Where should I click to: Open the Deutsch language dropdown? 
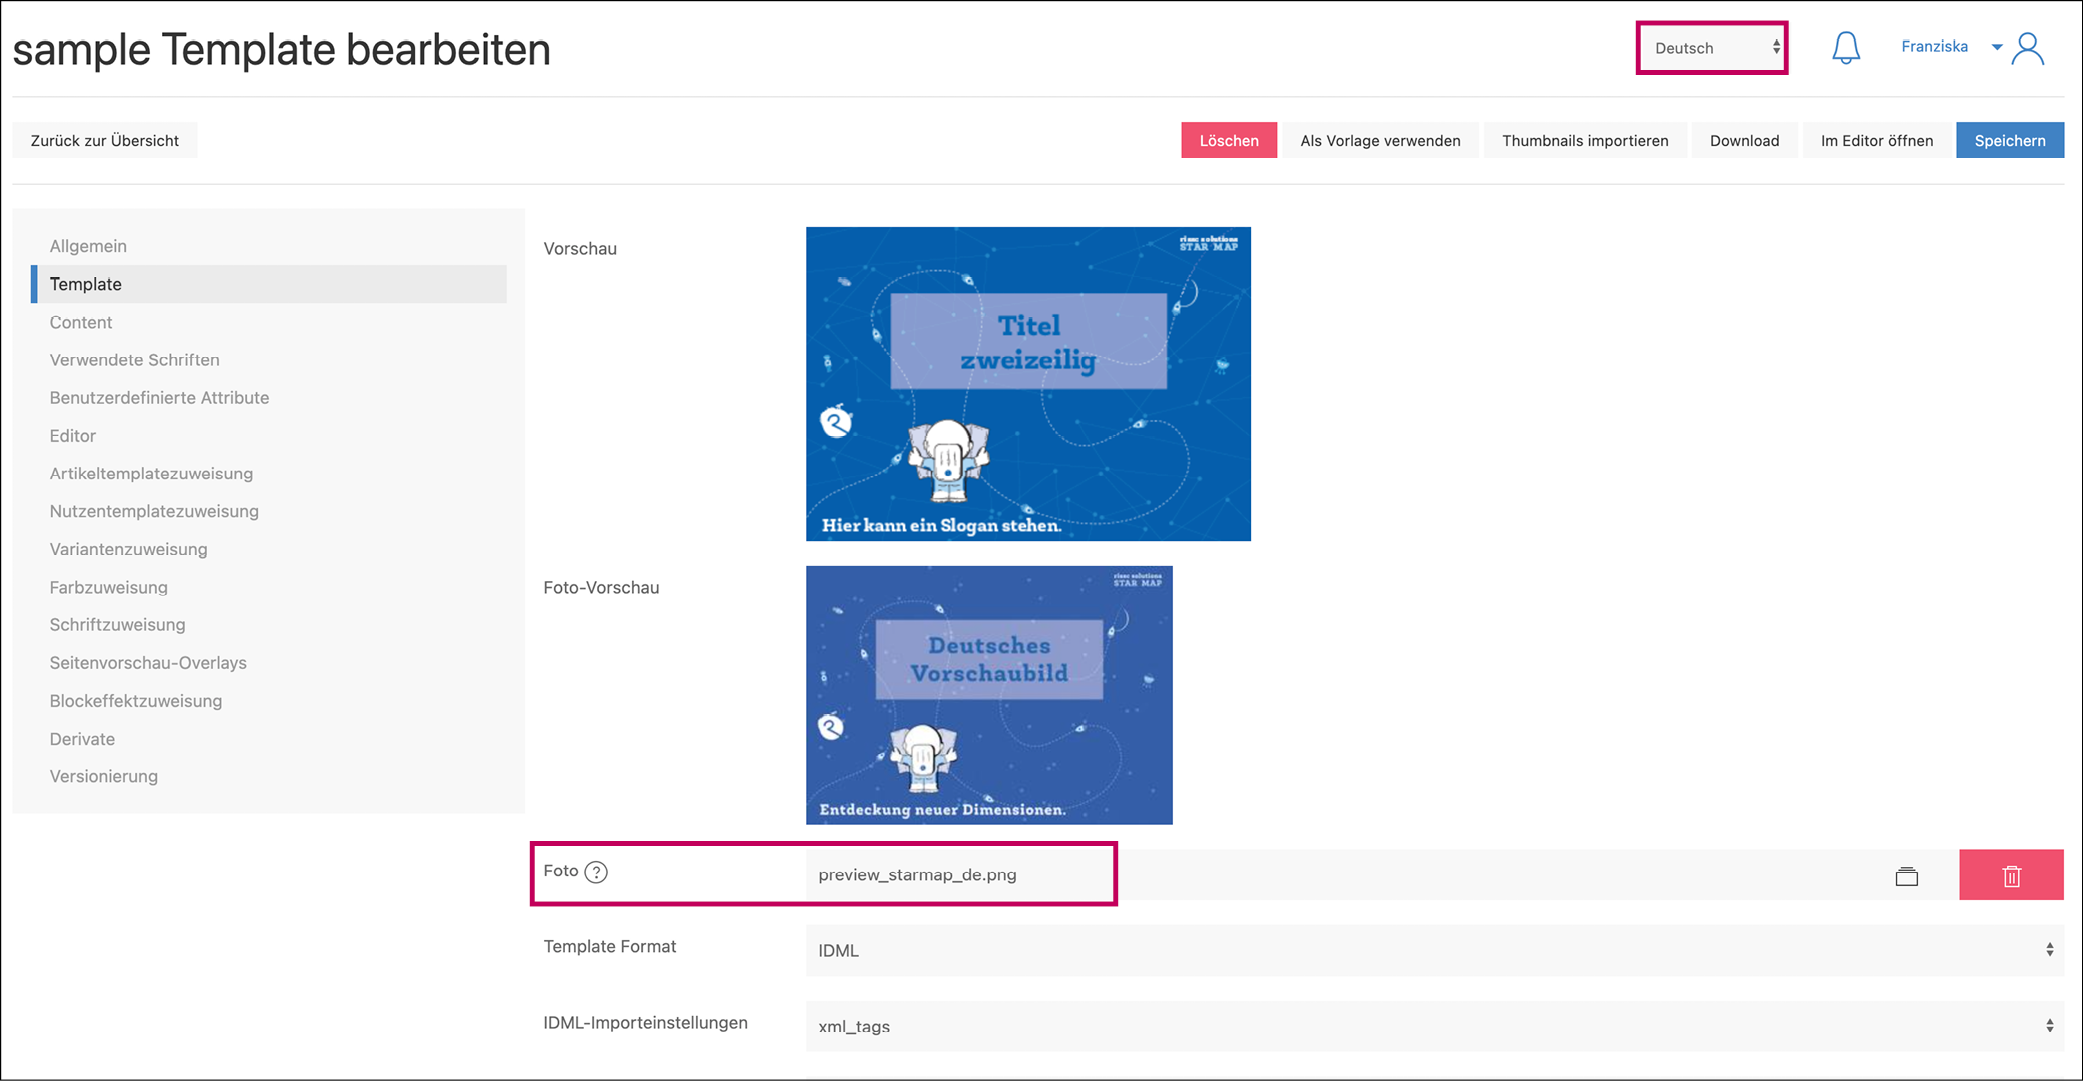pos(1712,48)
